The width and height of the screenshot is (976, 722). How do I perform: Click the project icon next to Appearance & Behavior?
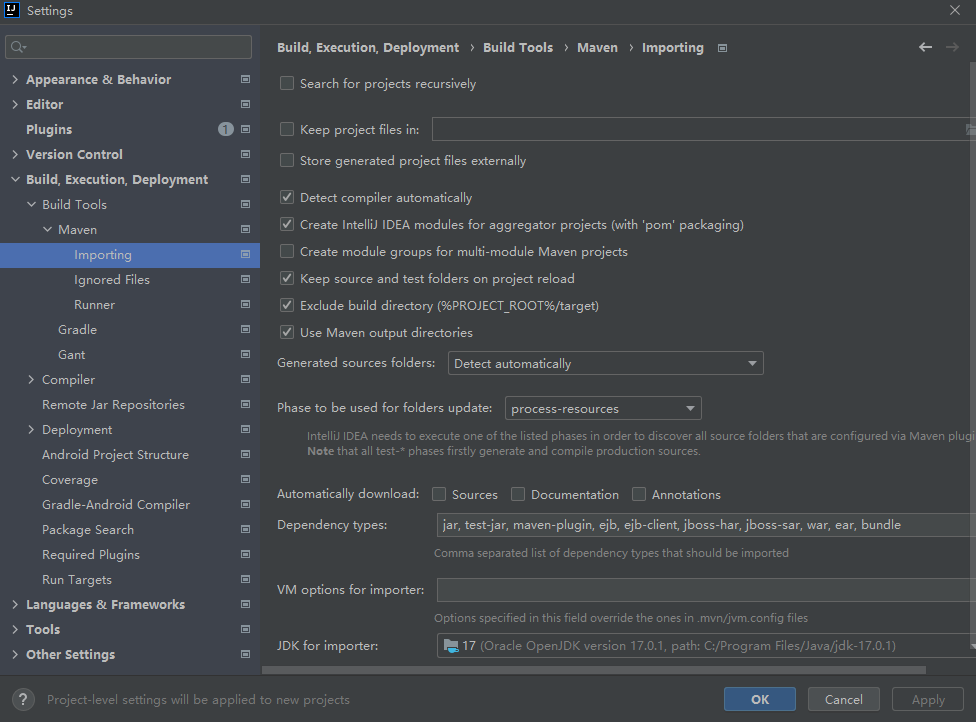click(245, 79)
